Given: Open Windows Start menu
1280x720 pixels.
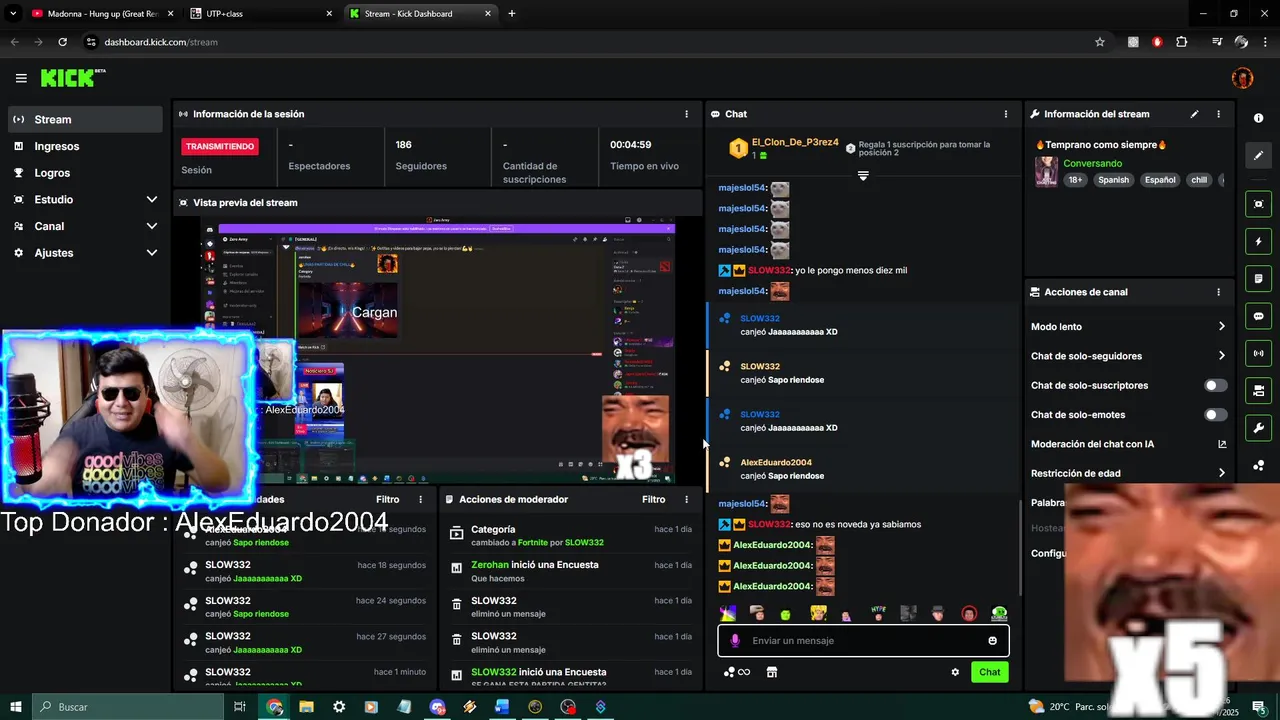Looking at the screenshot, I should point(16,707).
